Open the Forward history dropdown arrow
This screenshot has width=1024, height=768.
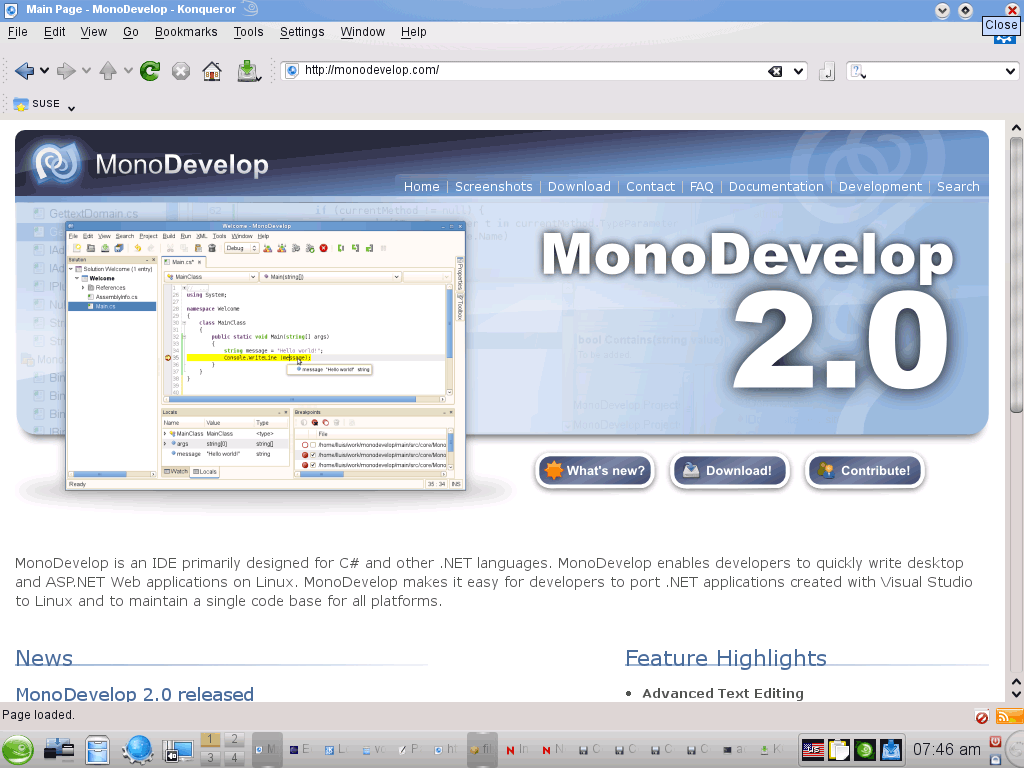(x=86, y=71)
